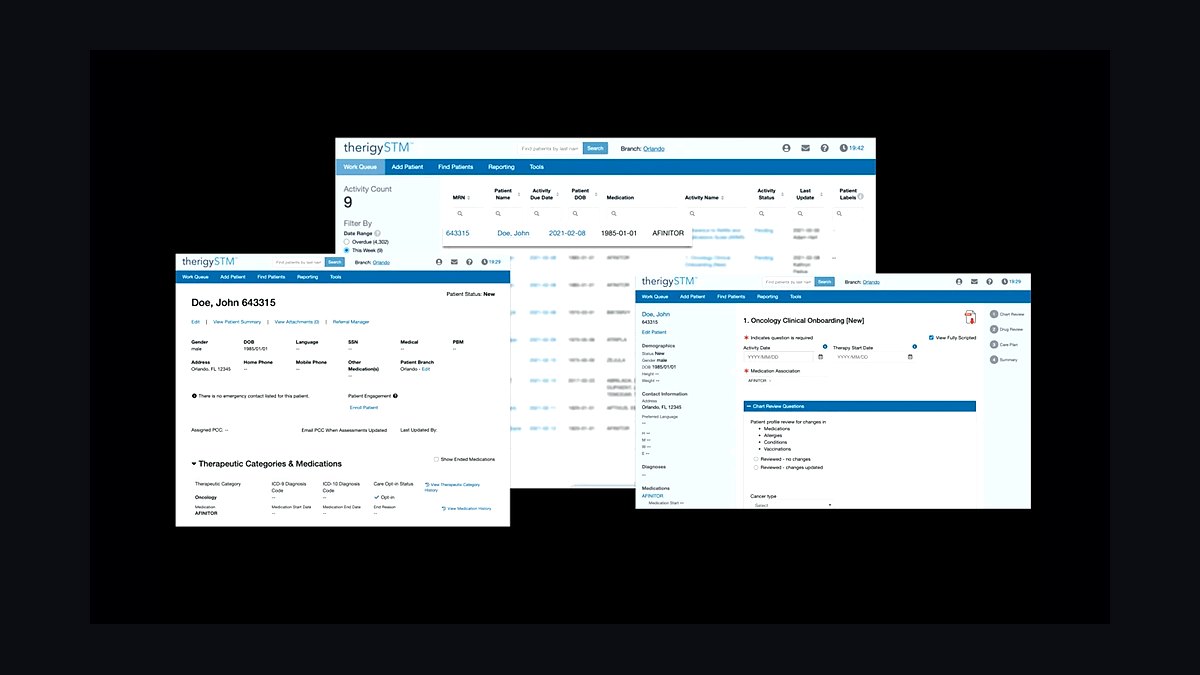
Task: Toggle View Fully Scripted checkbox
Action: pos(931,338)
